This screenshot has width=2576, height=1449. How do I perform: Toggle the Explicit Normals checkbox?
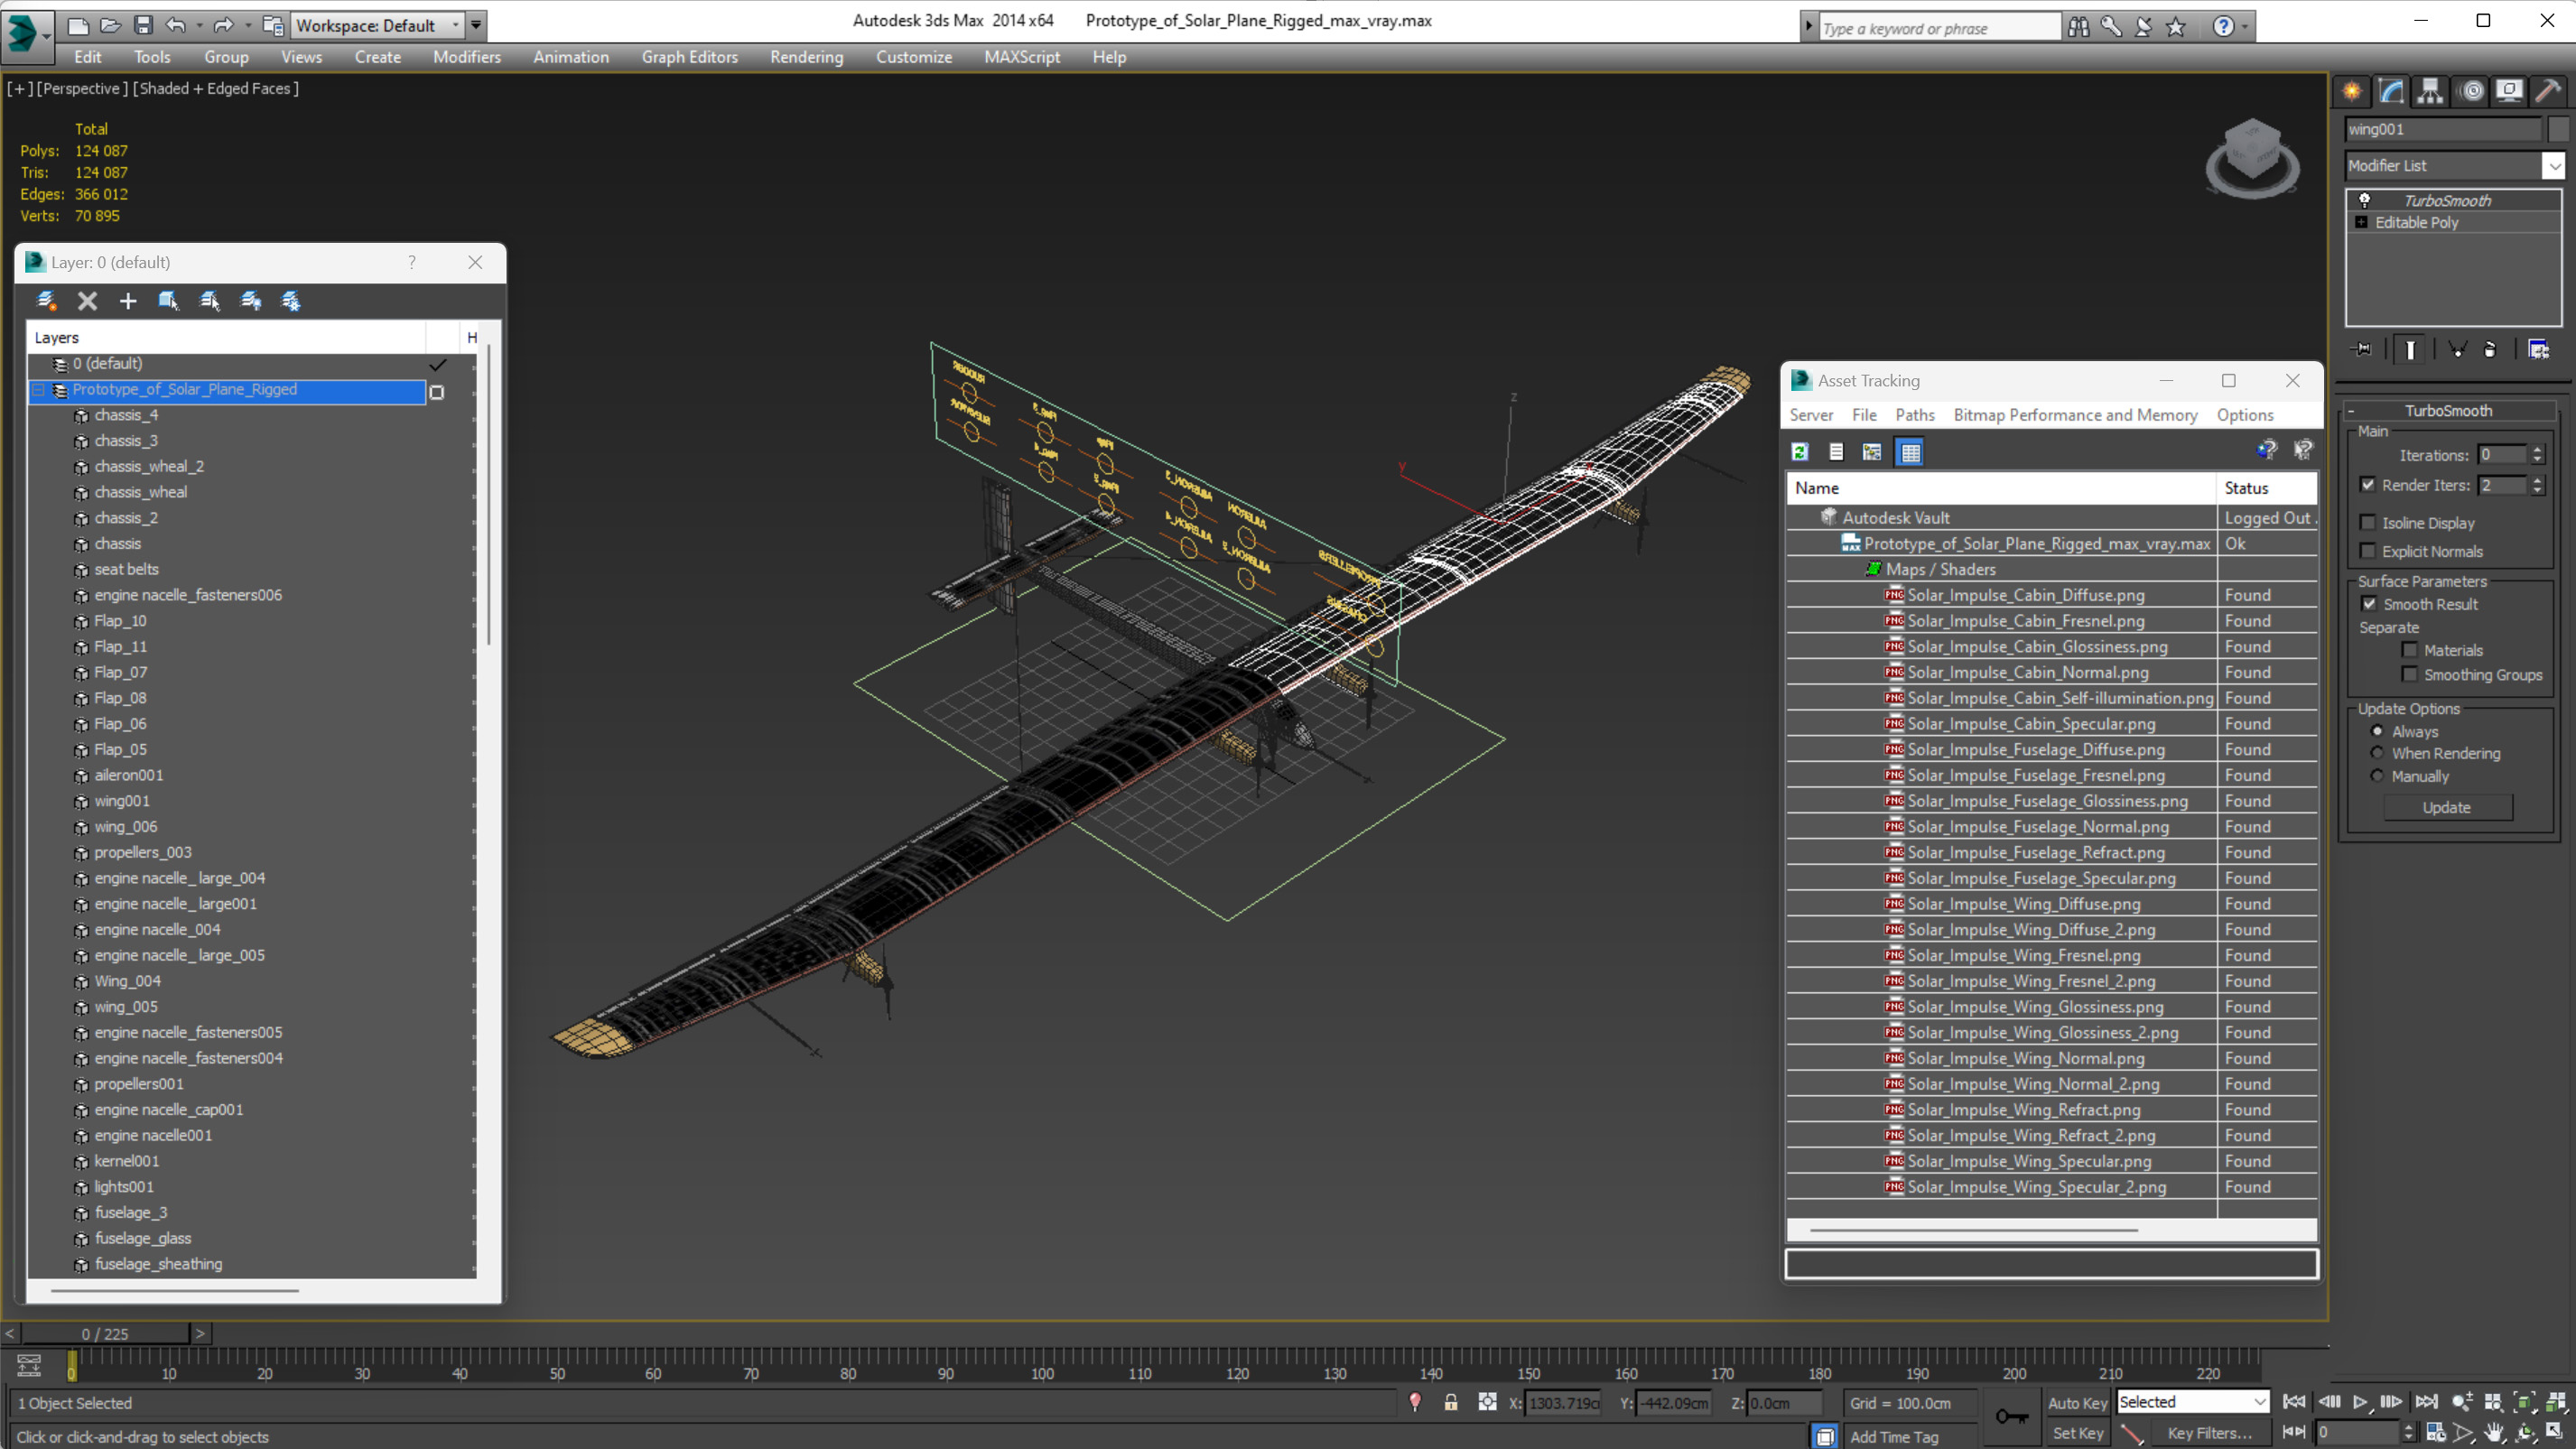tap(2368, 551)
